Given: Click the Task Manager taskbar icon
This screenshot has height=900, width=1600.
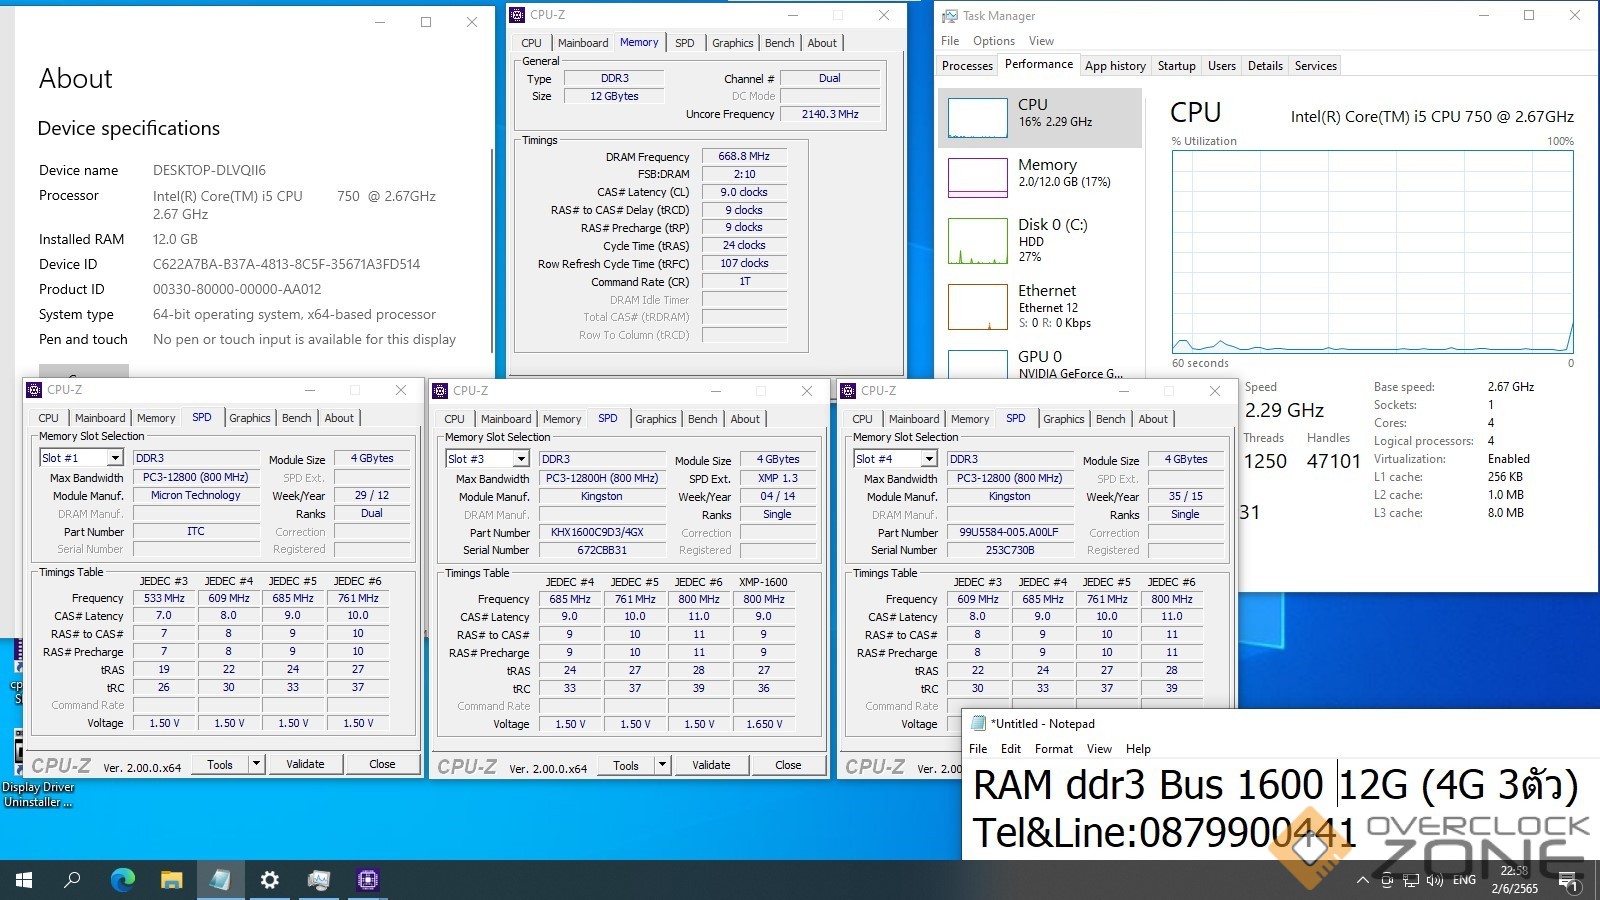Looking at the screenshot, I should (x=319, y=880).
